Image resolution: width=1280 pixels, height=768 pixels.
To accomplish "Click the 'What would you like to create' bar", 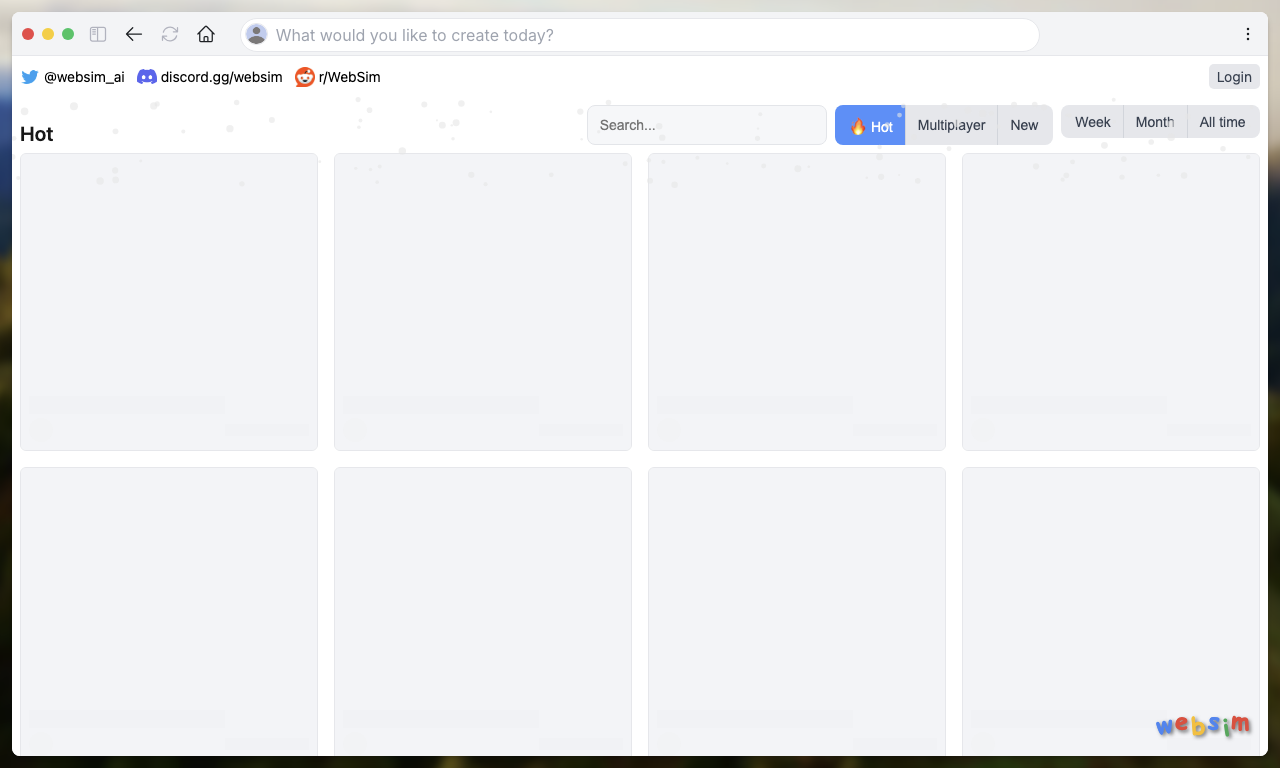I will pos(640,35).
